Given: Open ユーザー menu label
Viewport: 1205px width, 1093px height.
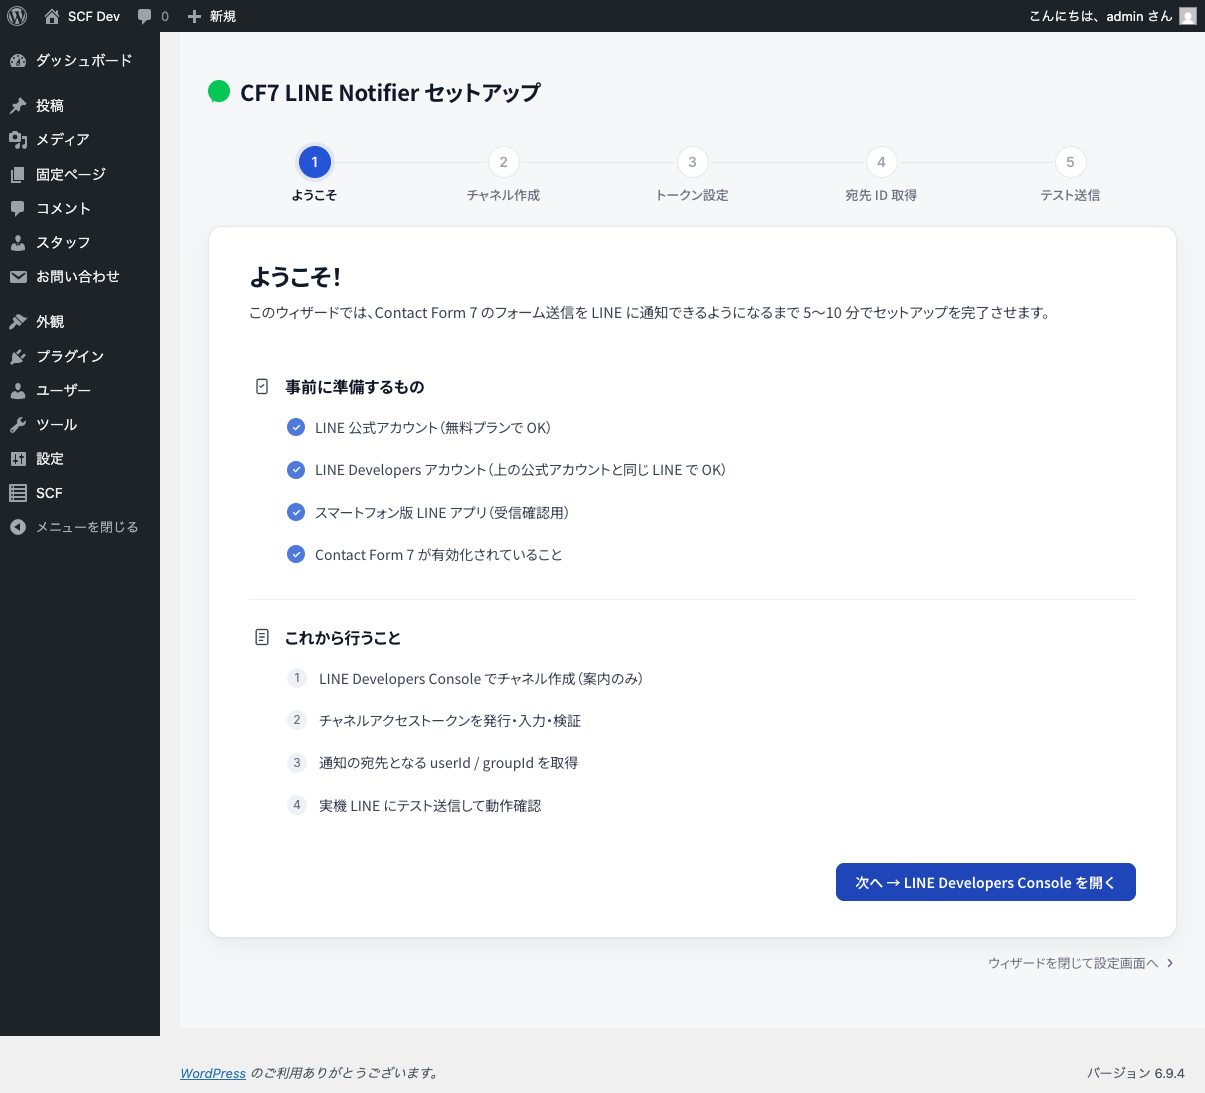Looking at the screenshot, I should point(63,391).
